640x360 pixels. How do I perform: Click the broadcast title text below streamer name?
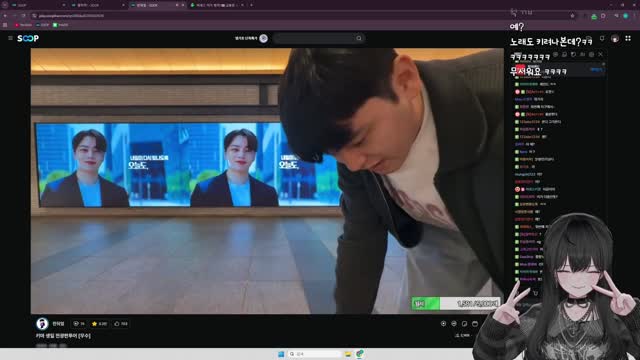point(63,336)
